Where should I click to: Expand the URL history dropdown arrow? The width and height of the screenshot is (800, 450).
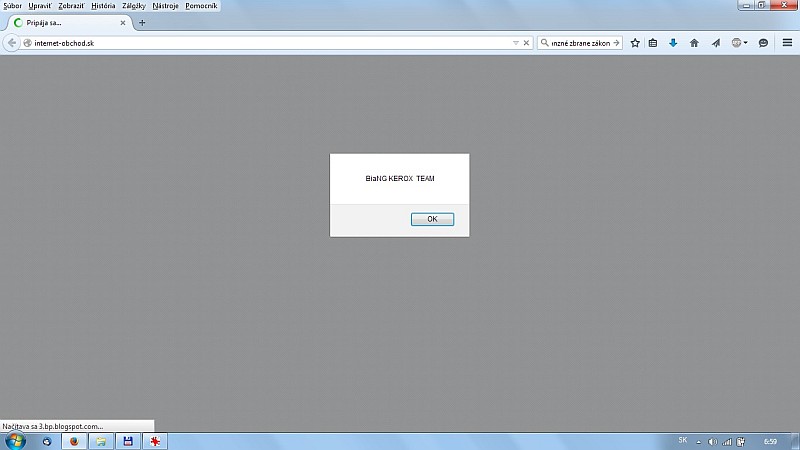(x=515, y=43)
